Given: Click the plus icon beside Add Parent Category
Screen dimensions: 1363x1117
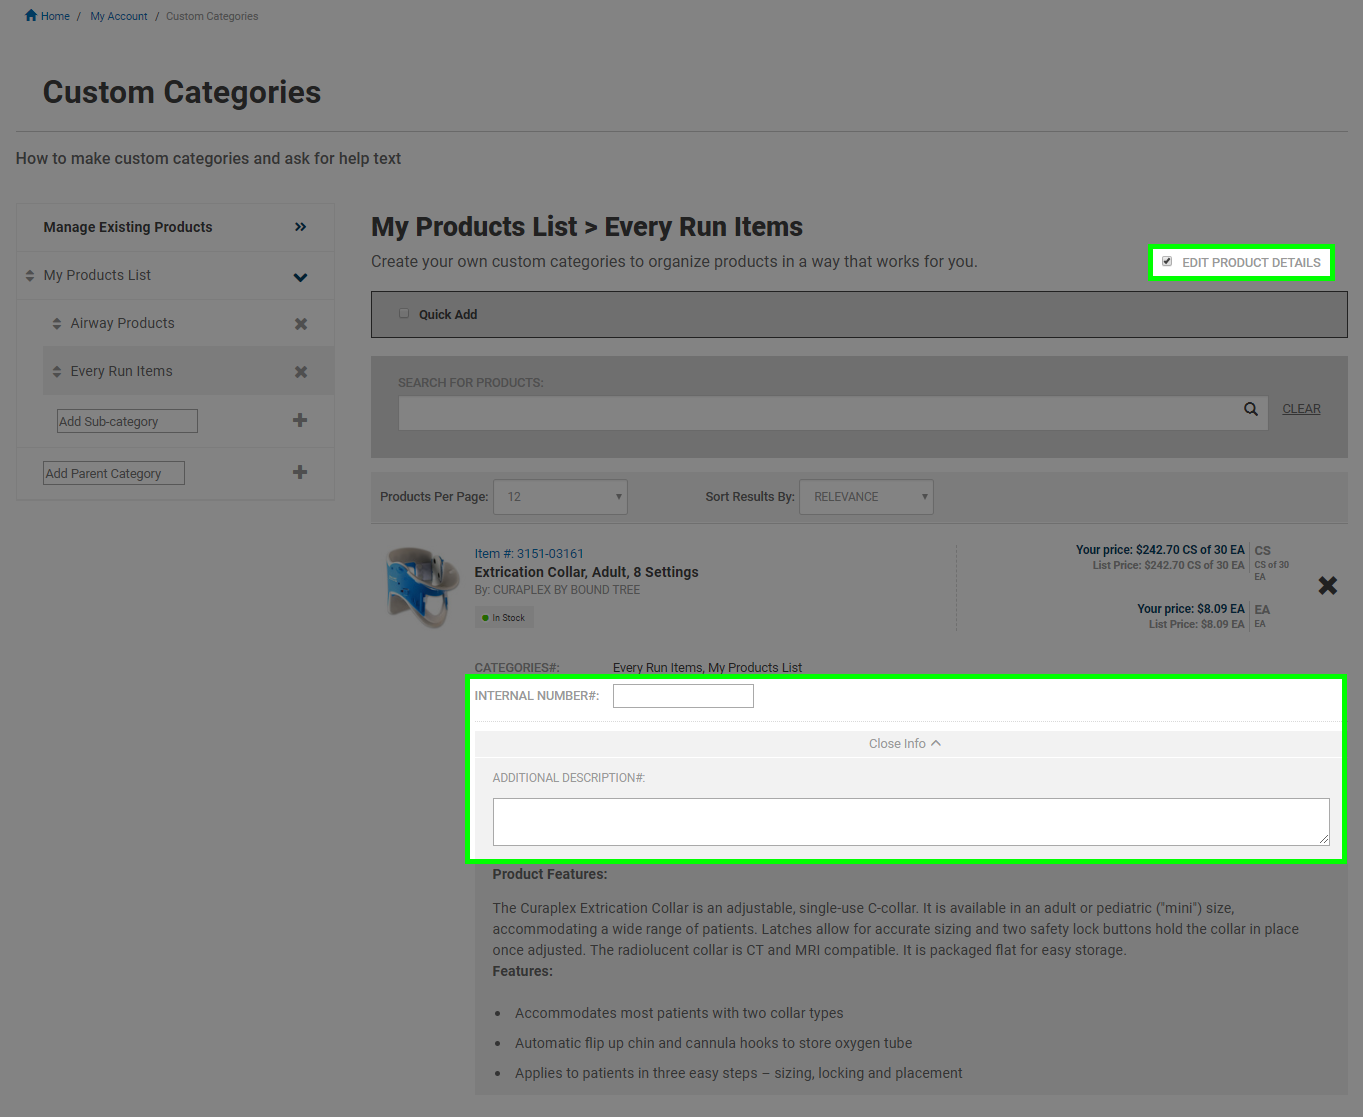Looking at the screenshot, I should click(299, 472).
